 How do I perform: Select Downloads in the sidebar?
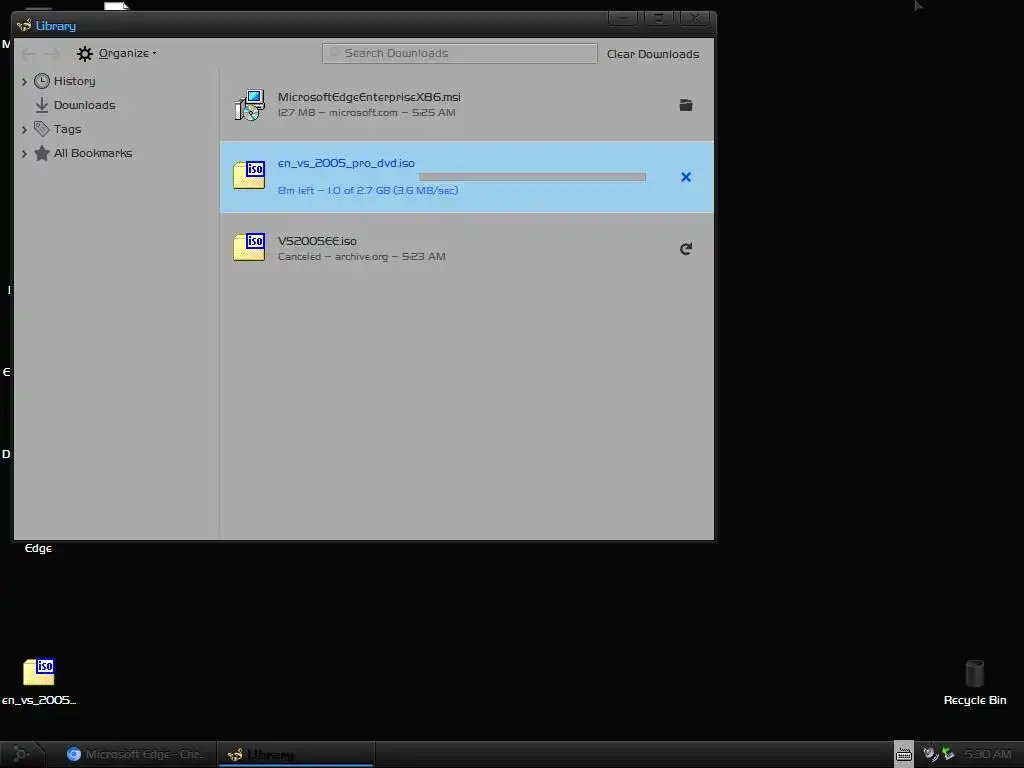click(x=84, y=105)
